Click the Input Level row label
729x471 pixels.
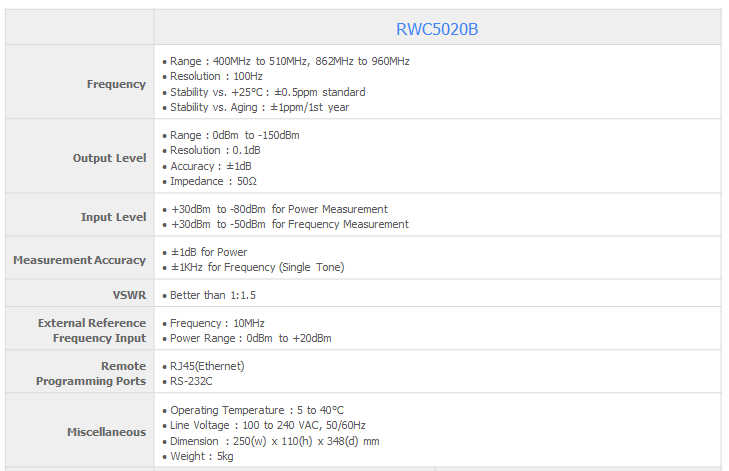click(x=113, y=217)
